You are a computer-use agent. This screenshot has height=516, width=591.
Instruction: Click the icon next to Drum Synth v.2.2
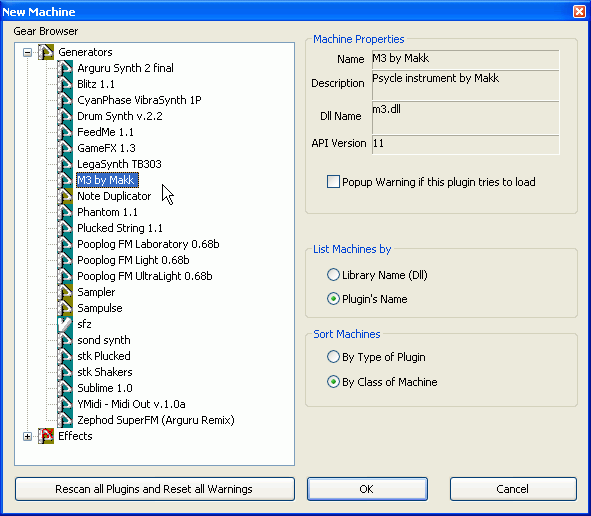click(x=65, y=116)
